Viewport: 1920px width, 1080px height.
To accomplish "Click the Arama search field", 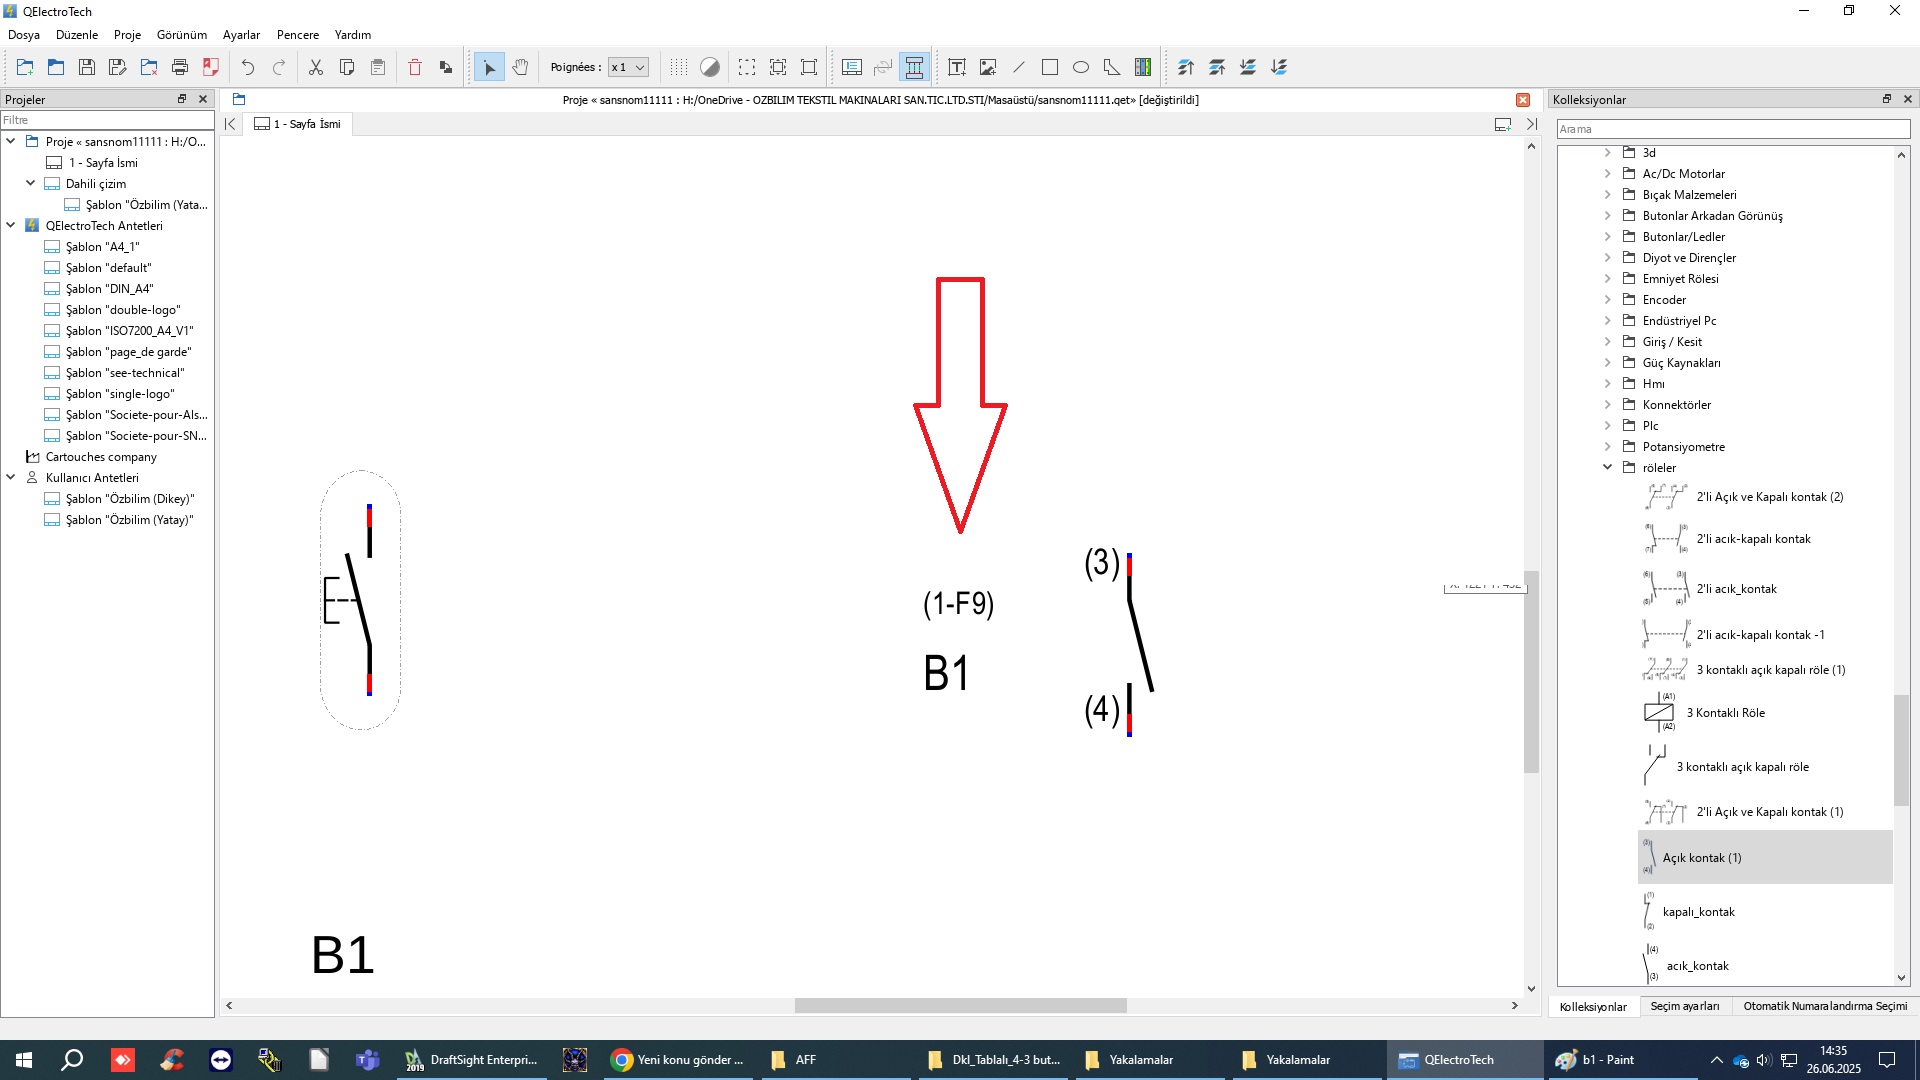I will tap(1733, 129).
